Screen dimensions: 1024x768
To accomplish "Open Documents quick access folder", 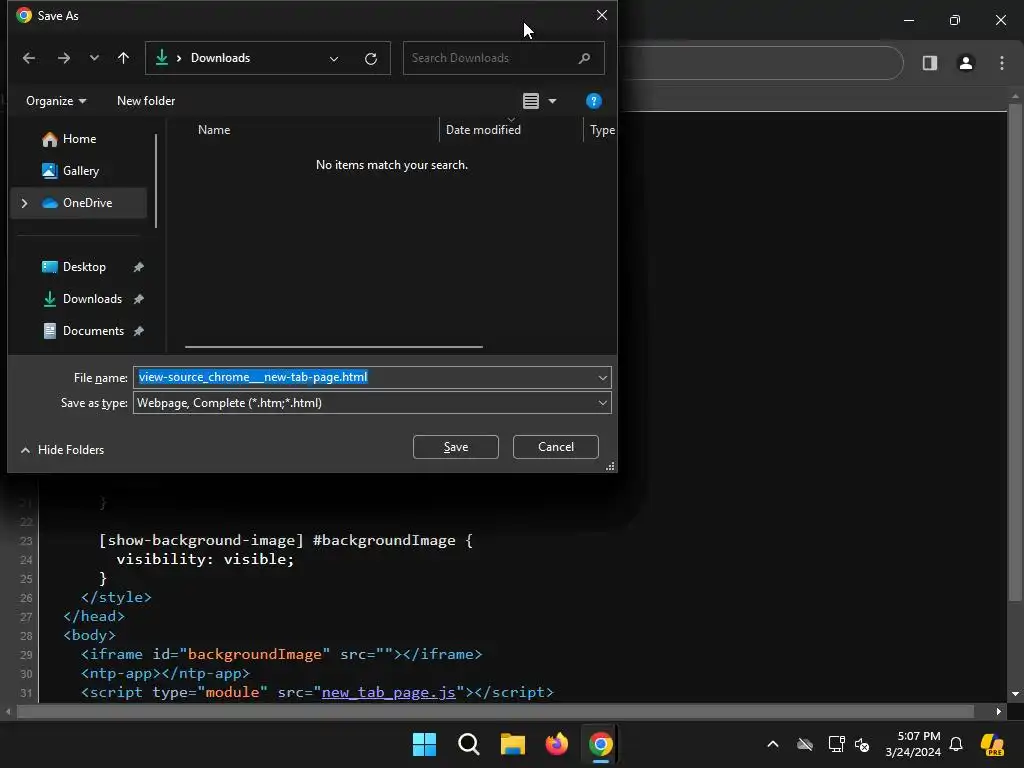I will tap(93, 331).
